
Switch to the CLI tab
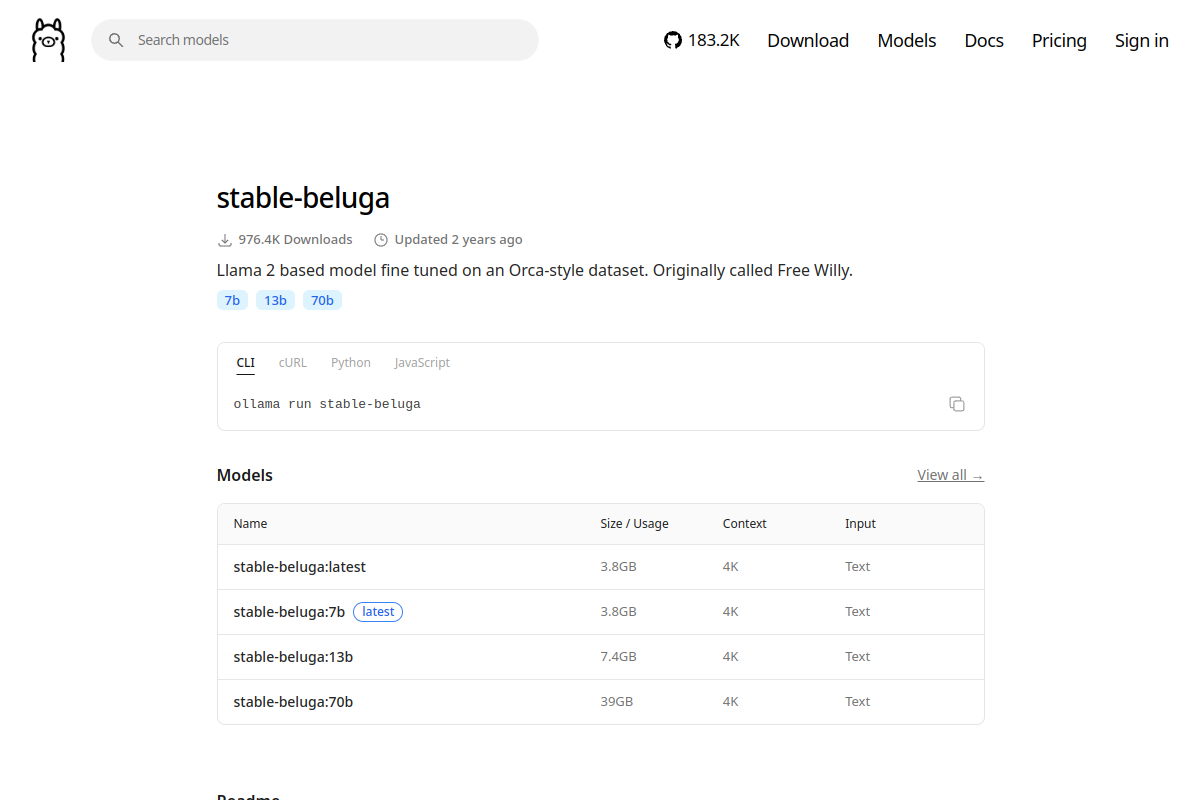coord(246,363)
